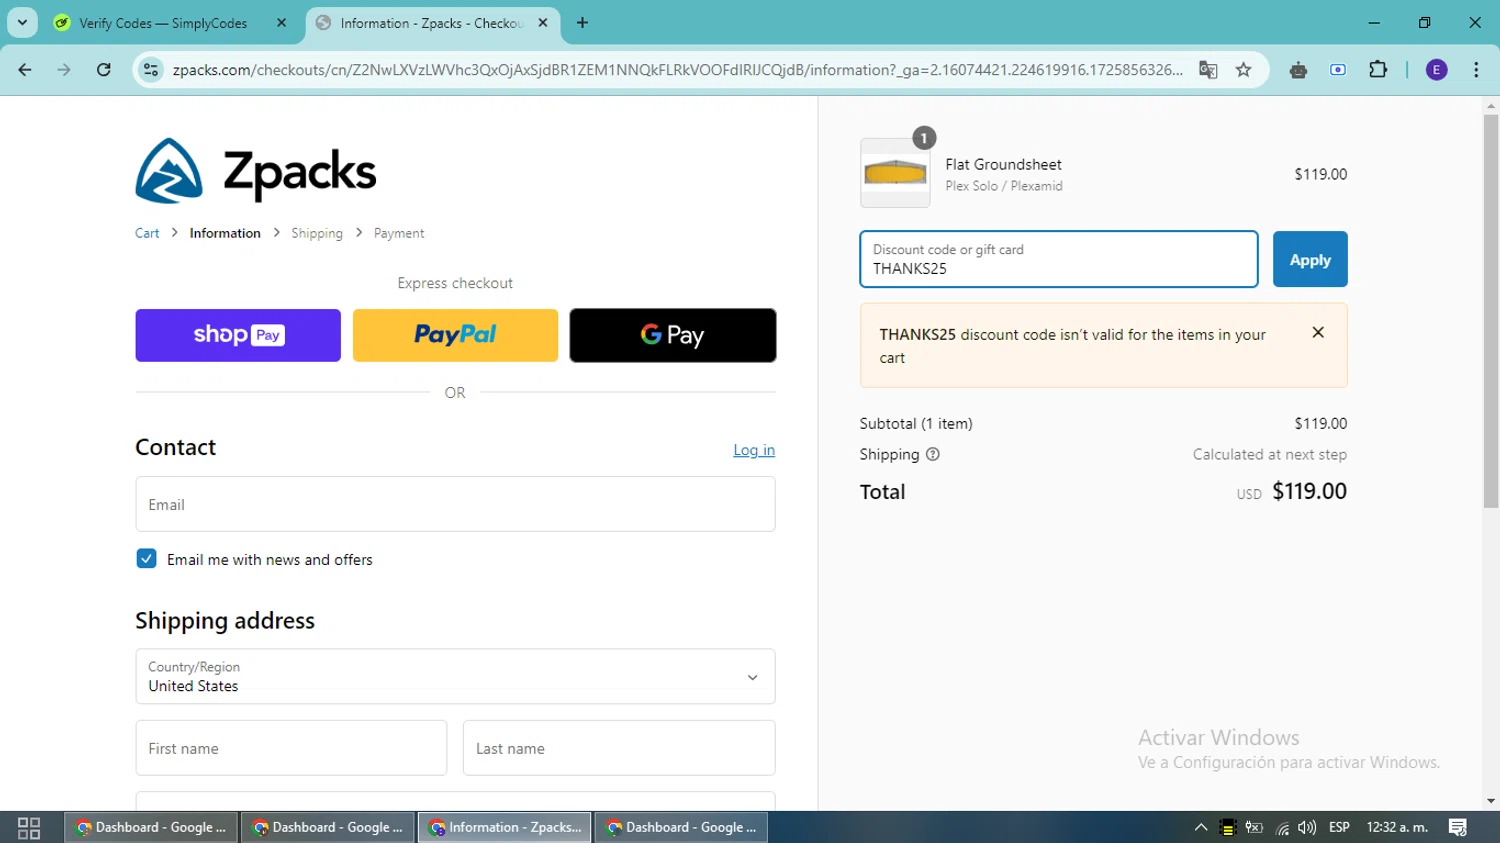The width and height of the screenshot is (1500, 843).
Task: Focus the First name field
Action: [x=291, y=748]
